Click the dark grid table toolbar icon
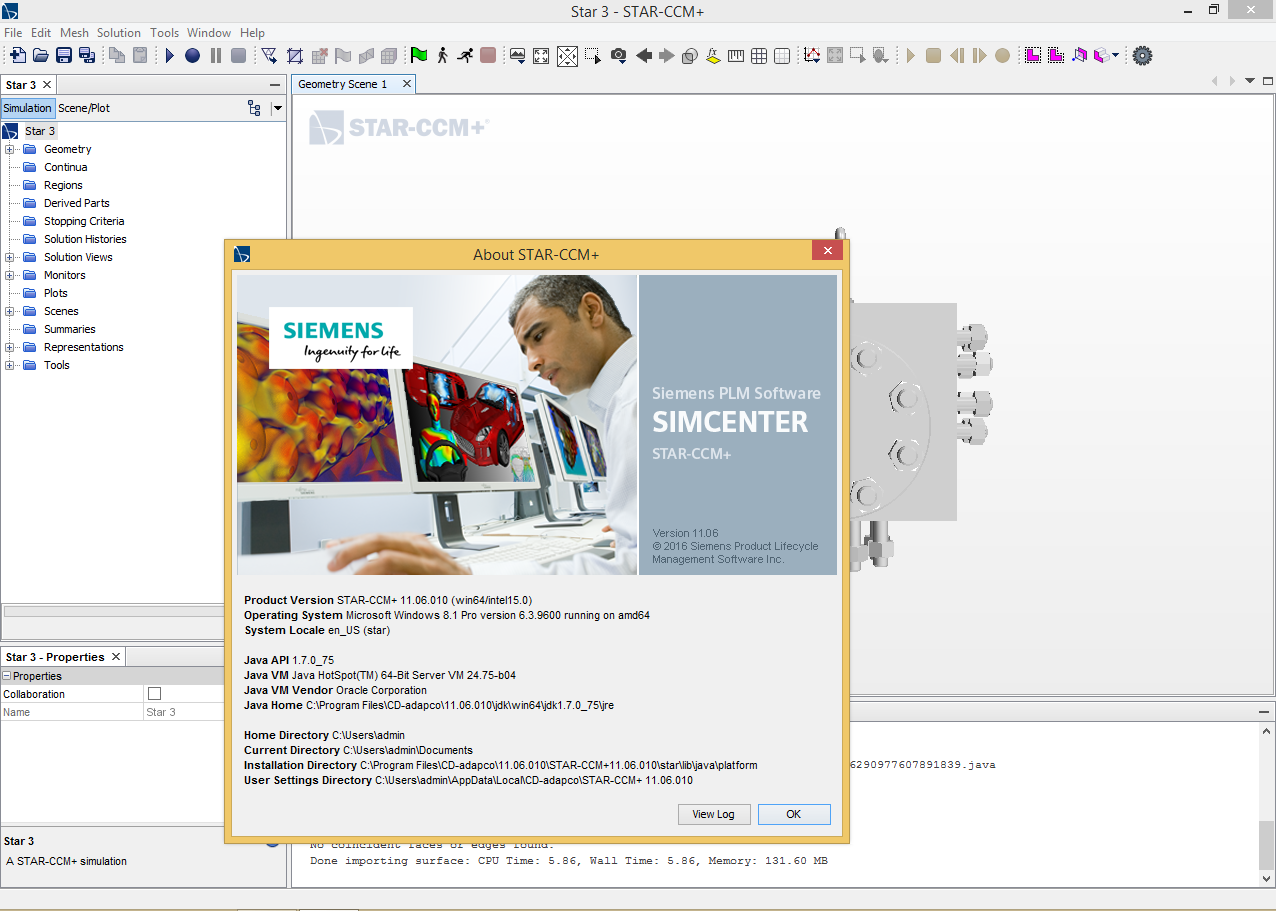1276x911 pixels. coord(759,56)
